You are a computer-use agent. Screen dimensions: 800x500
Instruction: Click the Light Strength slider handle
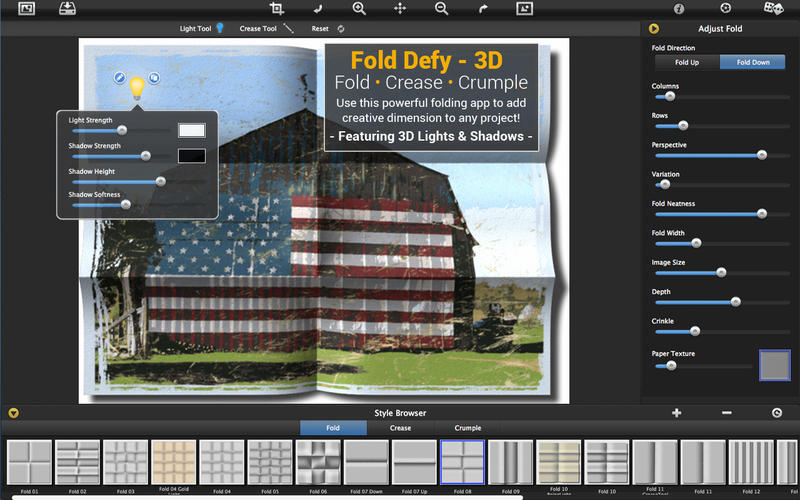[x=122, y=131]
